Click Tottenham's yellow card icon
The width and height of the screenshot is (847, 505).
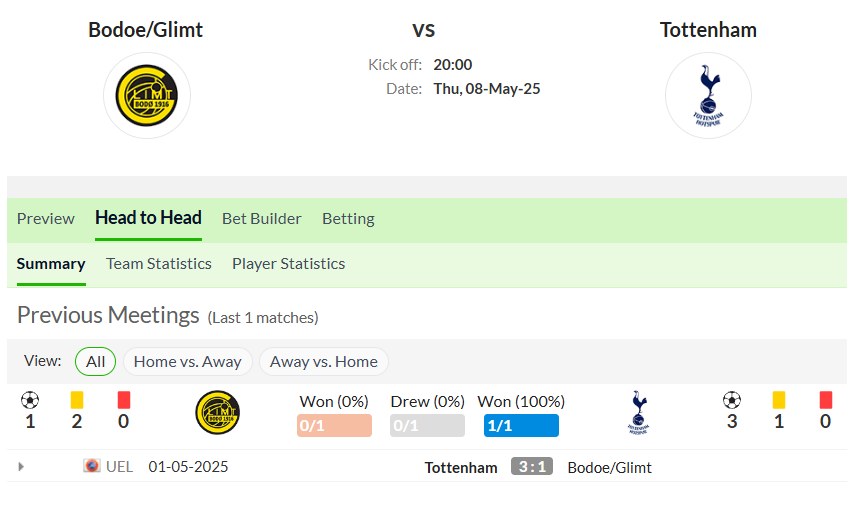click(778, 400)
